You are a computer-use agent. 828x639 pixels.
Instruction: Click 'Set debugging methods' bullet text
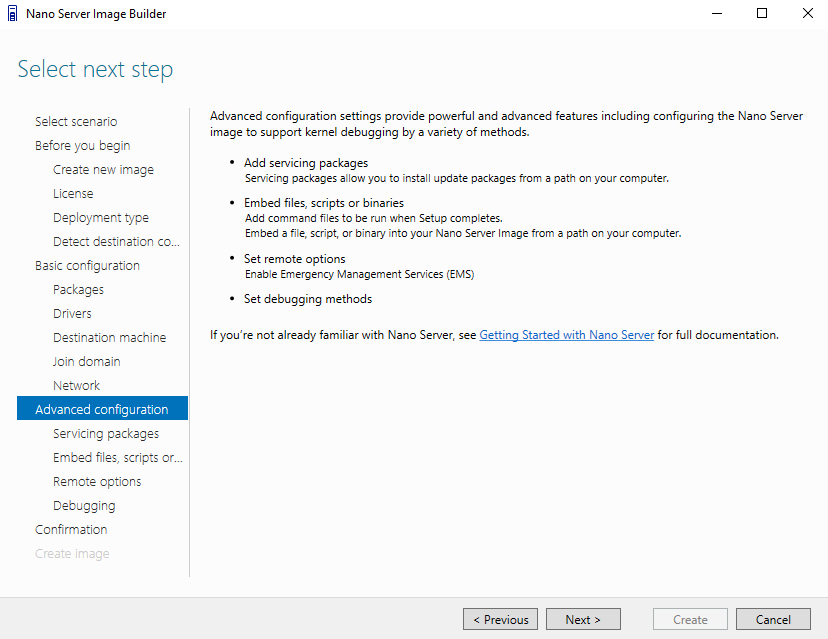tap(308, 299)
